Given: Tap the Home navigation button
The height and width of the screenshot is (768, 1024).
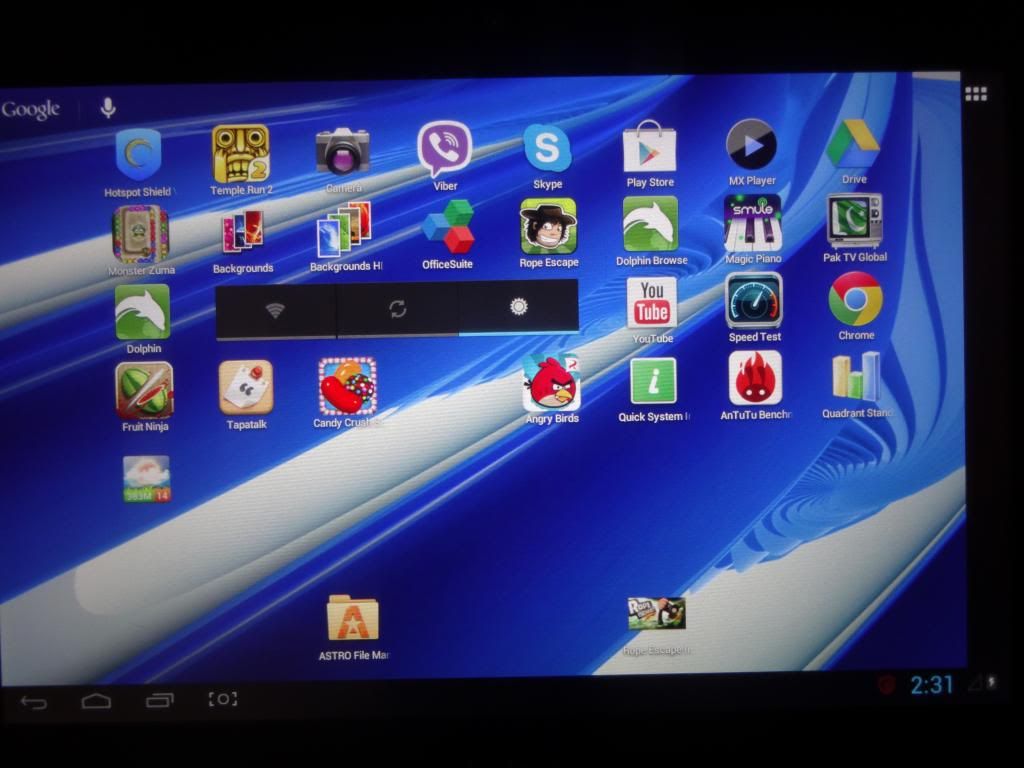Looking at the screenshot, I should tap(96, 701).
